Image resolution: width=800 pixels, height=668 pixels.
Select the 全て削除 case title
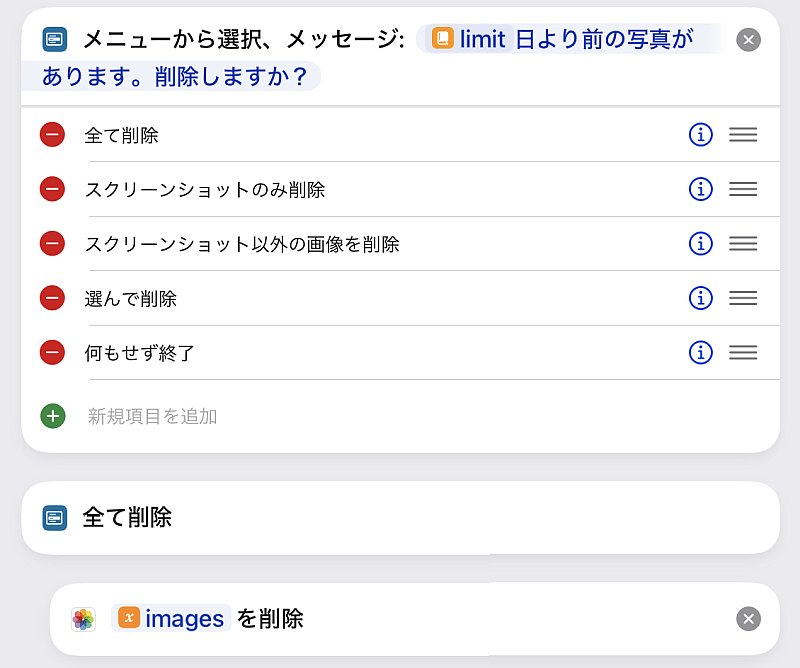point(127,517)
